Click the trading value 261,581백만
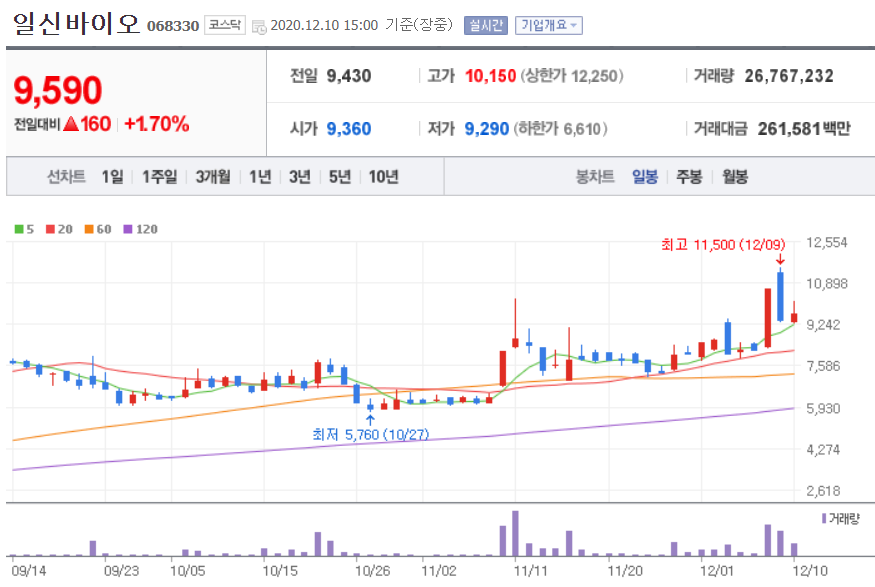Image resolution: width=875 pixels, height=587 pixels. pos(804,129)
